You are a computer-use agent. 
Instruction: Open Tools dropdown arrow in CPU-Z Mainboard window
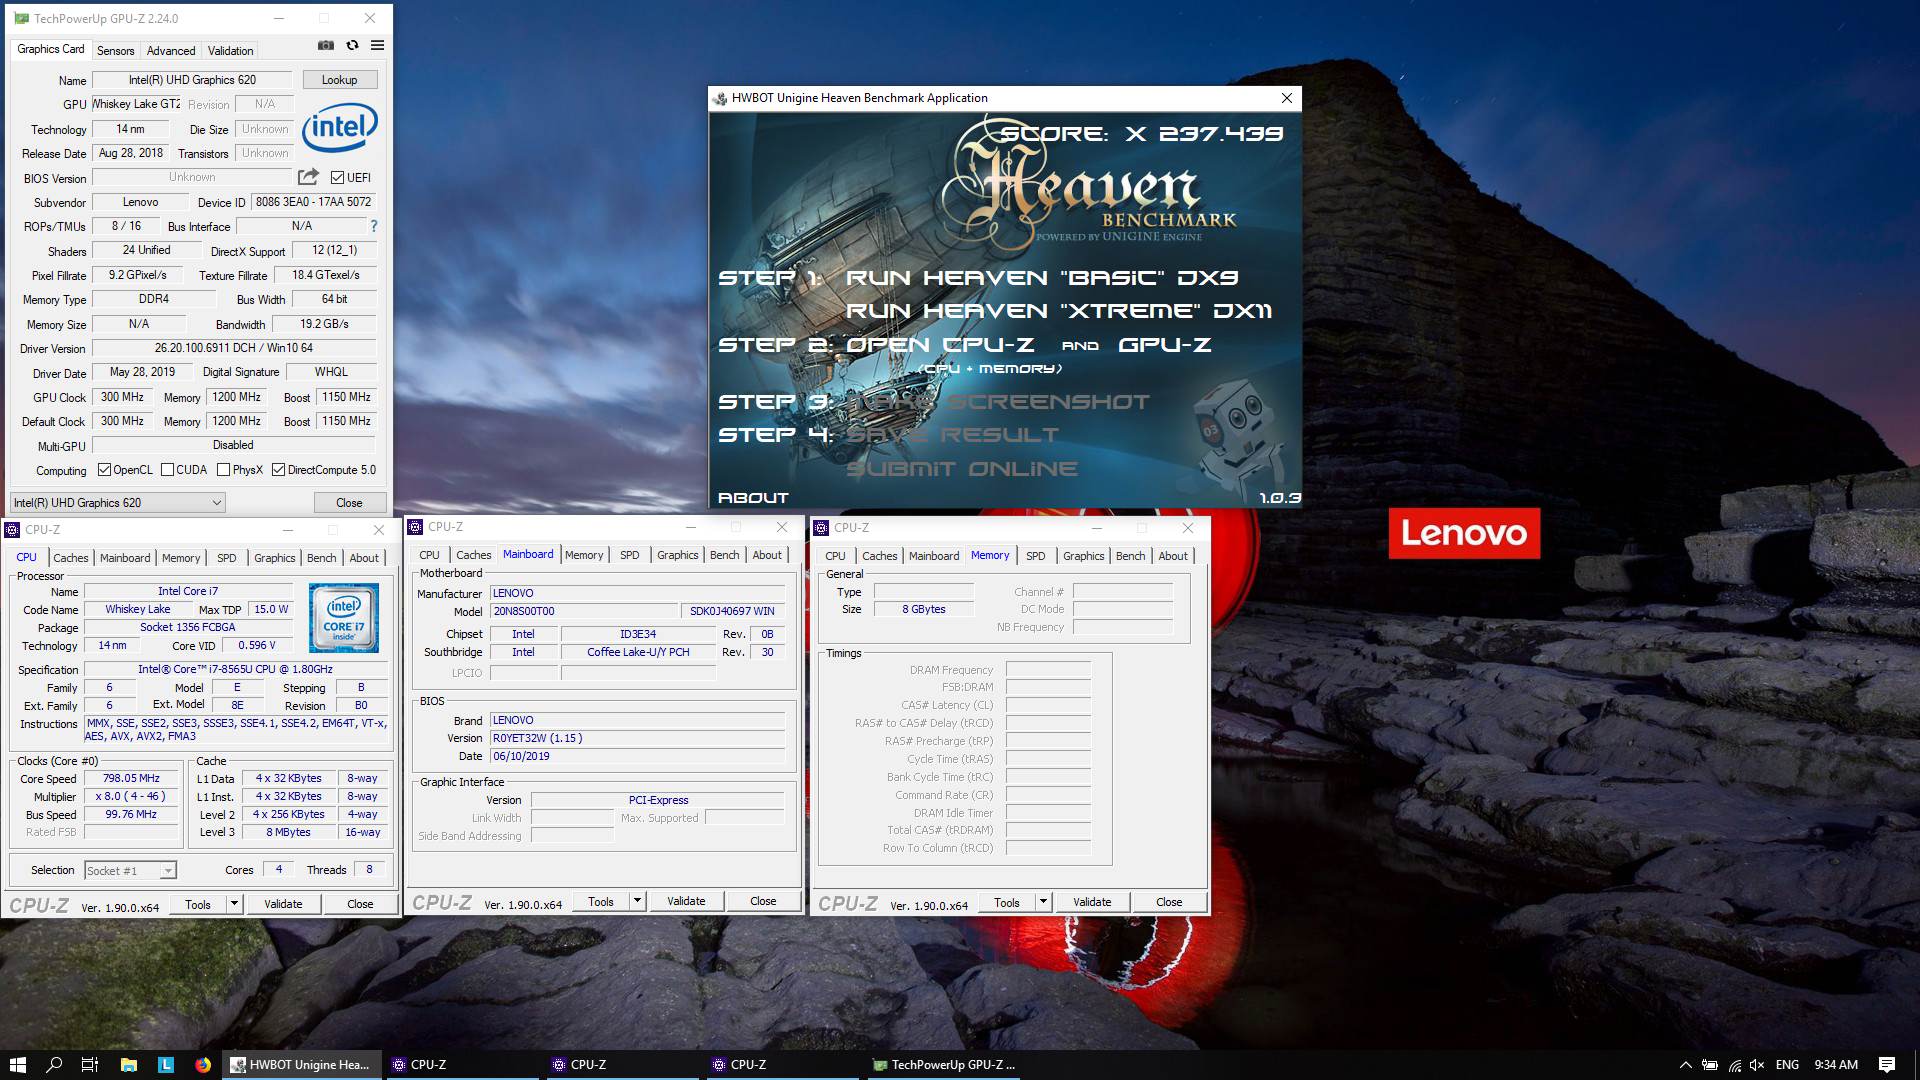point(637,902)
